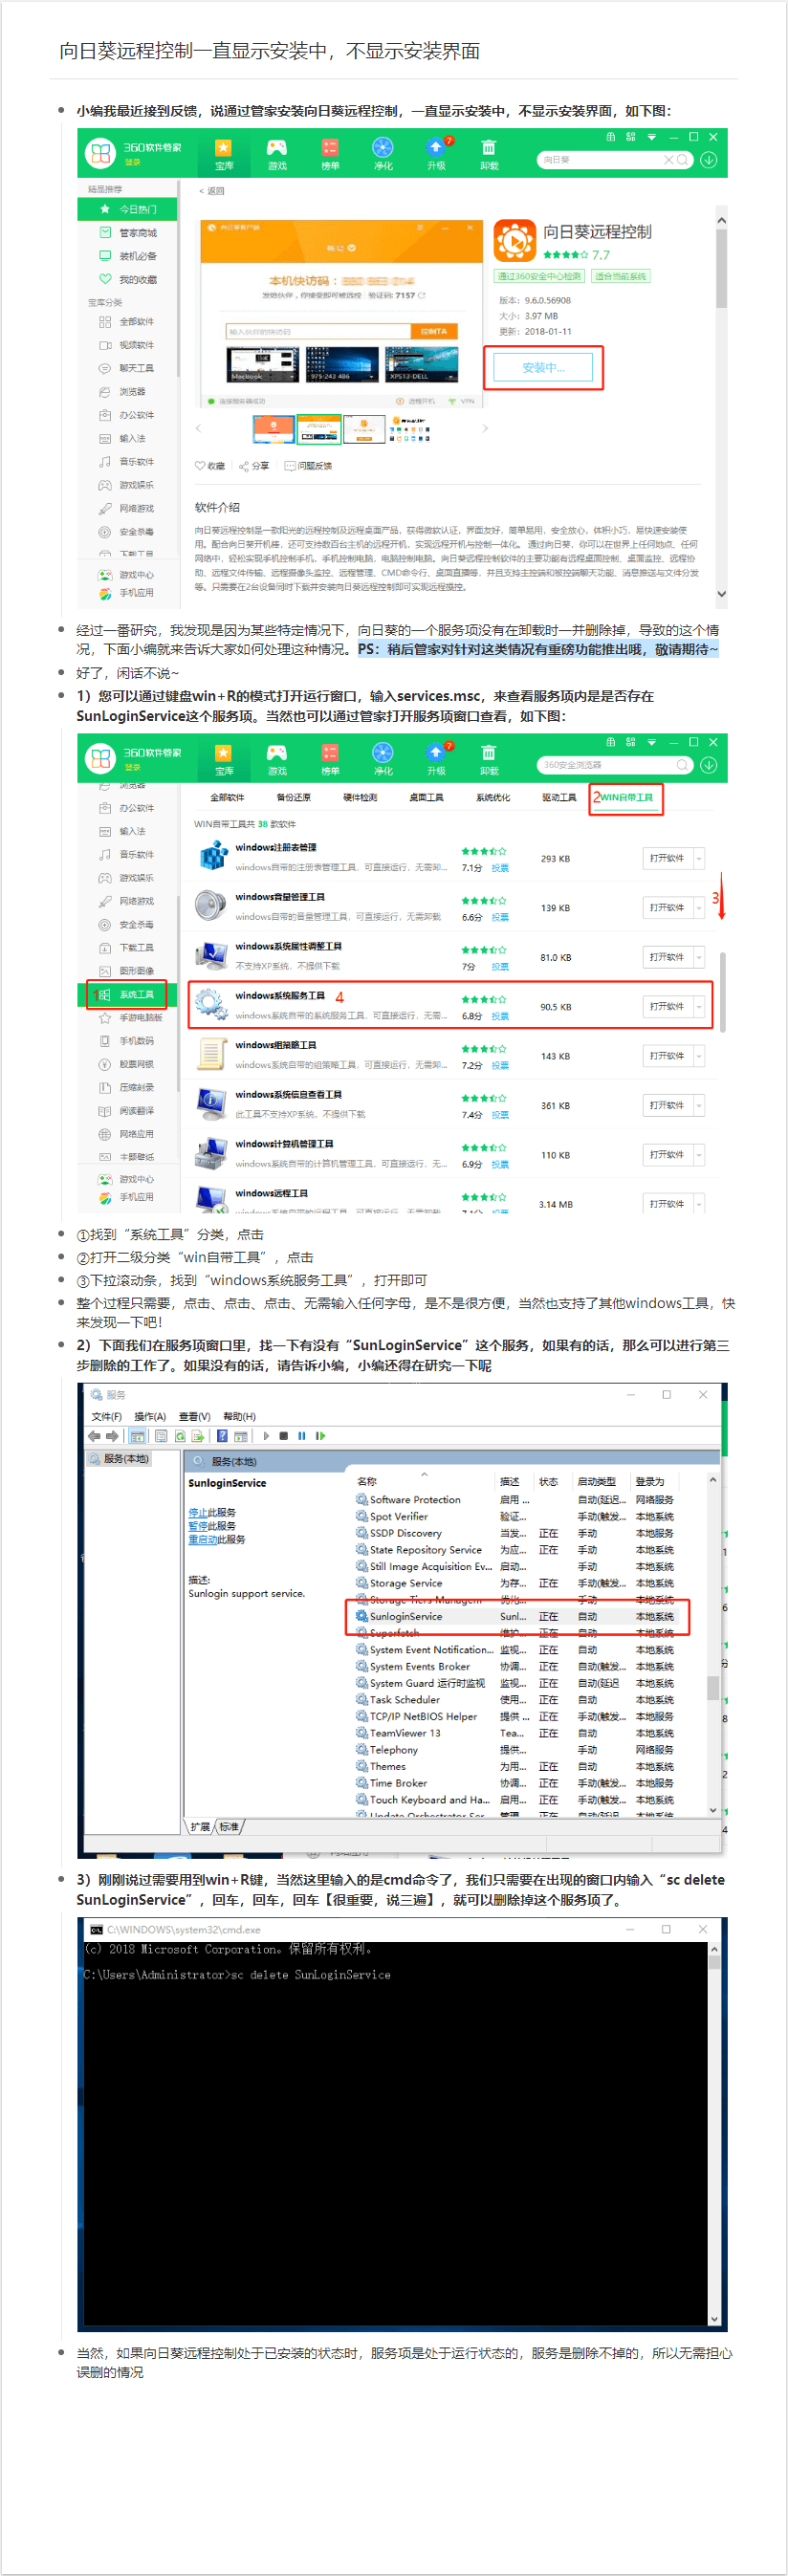Viewport: 788px width, 2576px height.
Task: Switch to 硬件检测 tab
Action: click(360, 797)
